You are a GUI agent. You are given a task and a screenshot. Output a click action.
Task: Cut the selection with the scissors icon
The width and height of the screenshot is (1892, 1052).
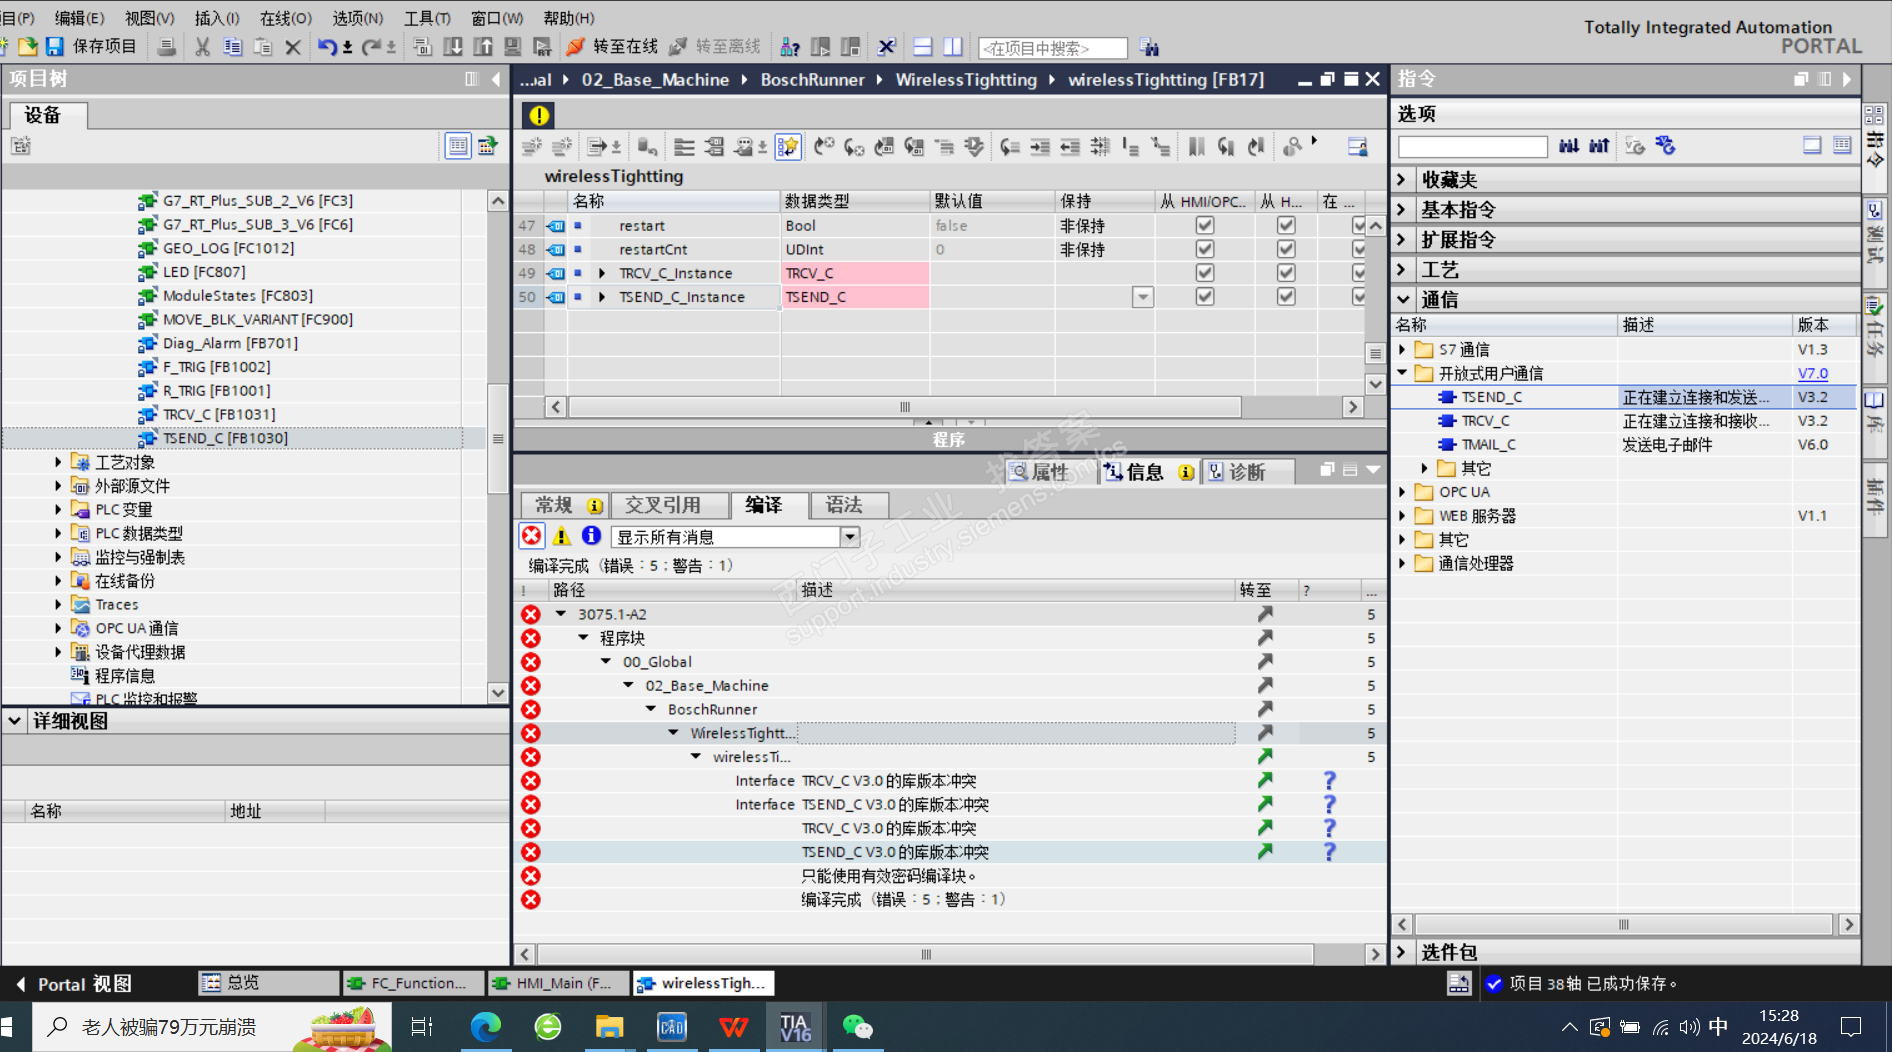pos(203,47)
